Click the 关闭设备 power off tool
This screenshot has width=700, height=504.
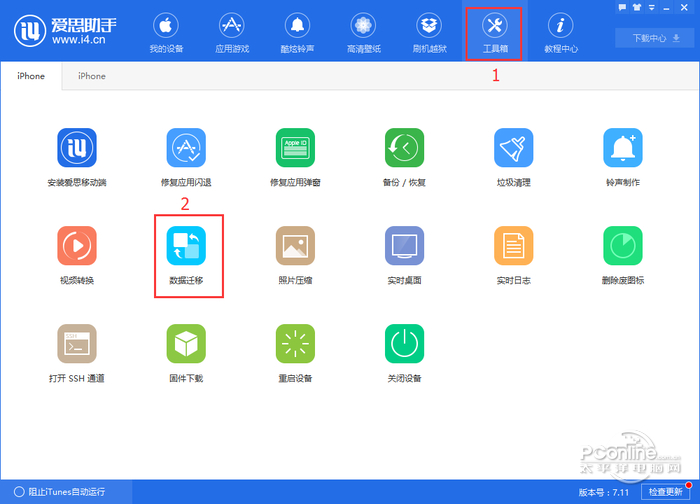(x=404, y=354)
